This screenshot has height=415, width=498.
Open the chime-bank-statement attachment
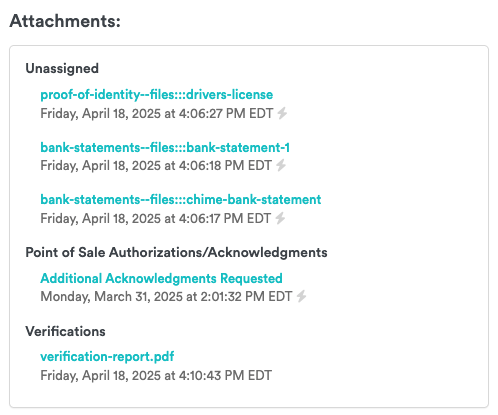pyautogui.click(x=181, y=199)
